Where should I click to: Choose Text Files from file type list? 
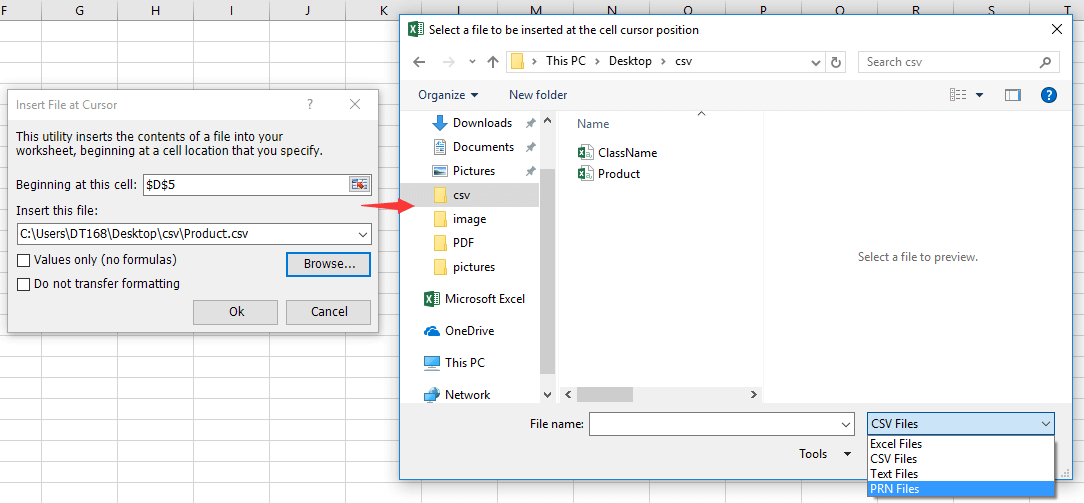point(961,474)
